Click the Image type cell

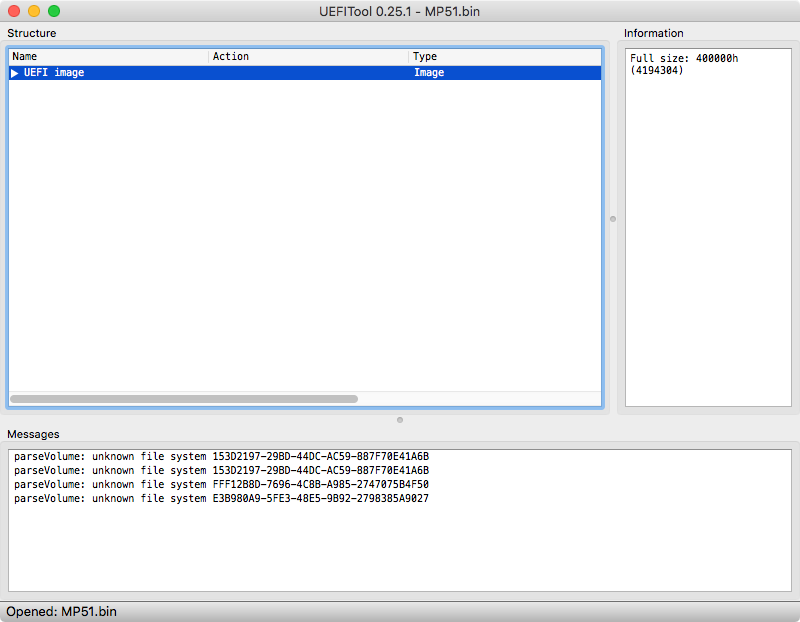pyautogui.click(x=429, y=72)
